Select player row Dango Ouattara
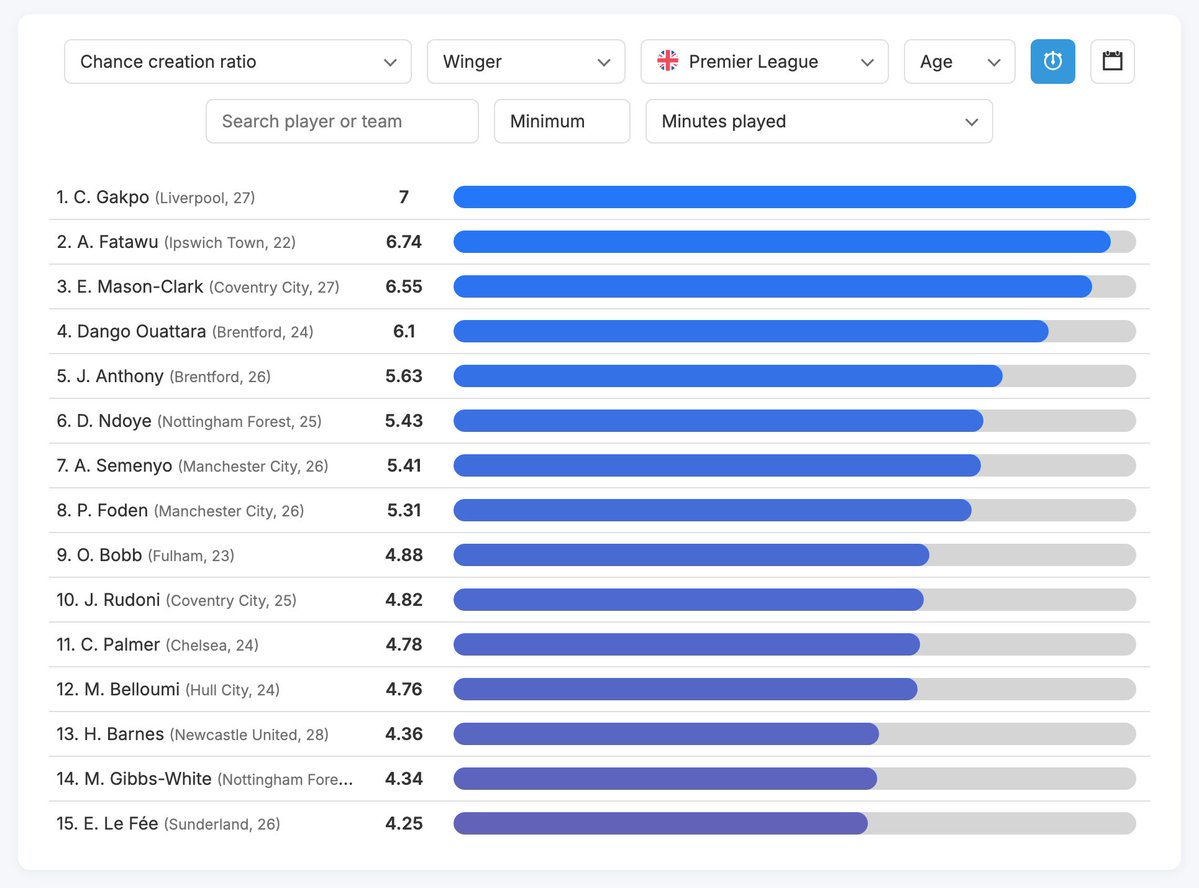 click(x=600, y=331)
